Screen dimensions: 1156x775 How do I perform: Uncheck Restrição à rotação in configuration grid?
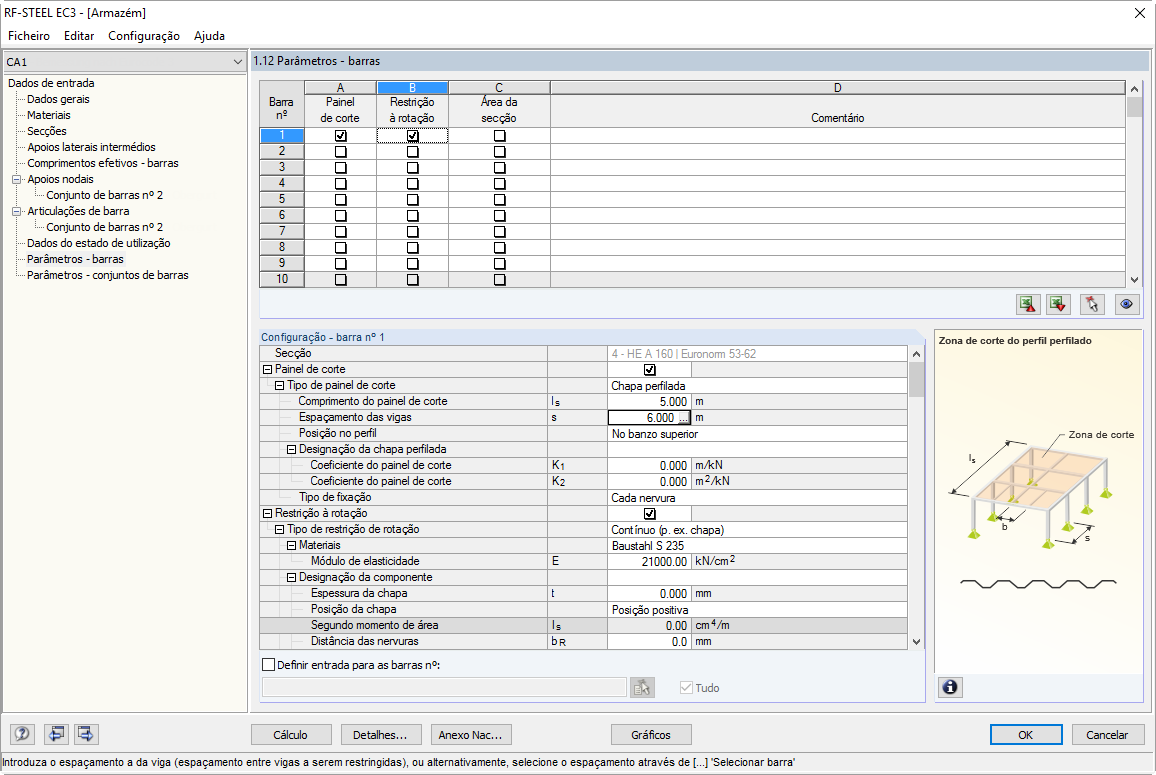point(650,514)
